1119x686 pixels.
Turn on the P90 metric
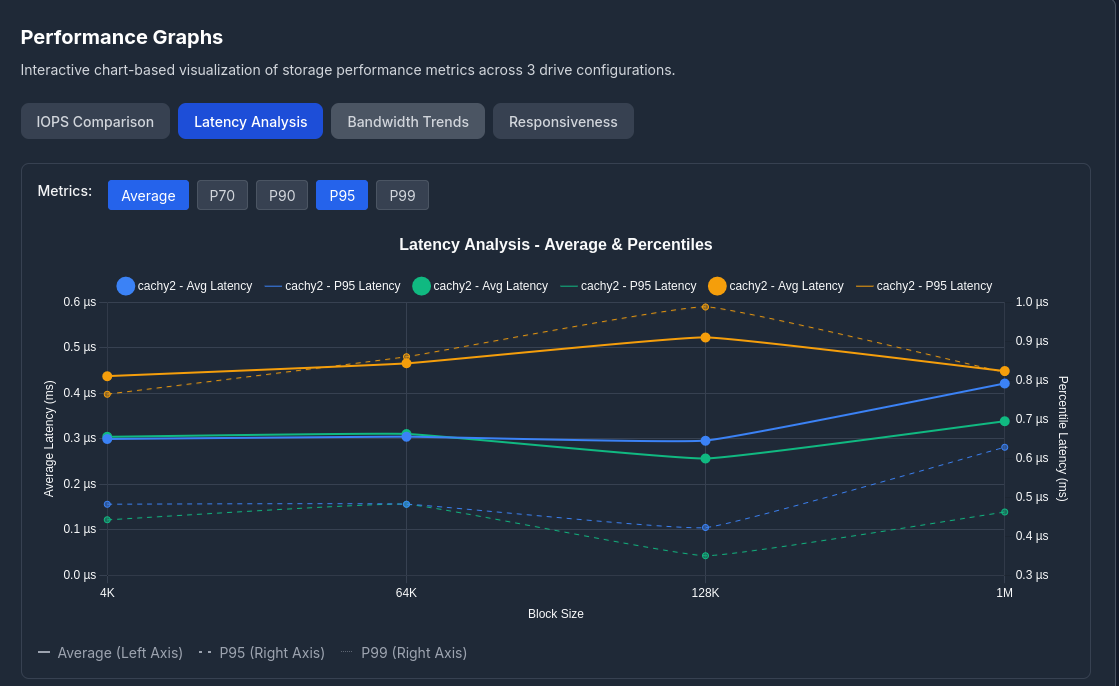282,195
